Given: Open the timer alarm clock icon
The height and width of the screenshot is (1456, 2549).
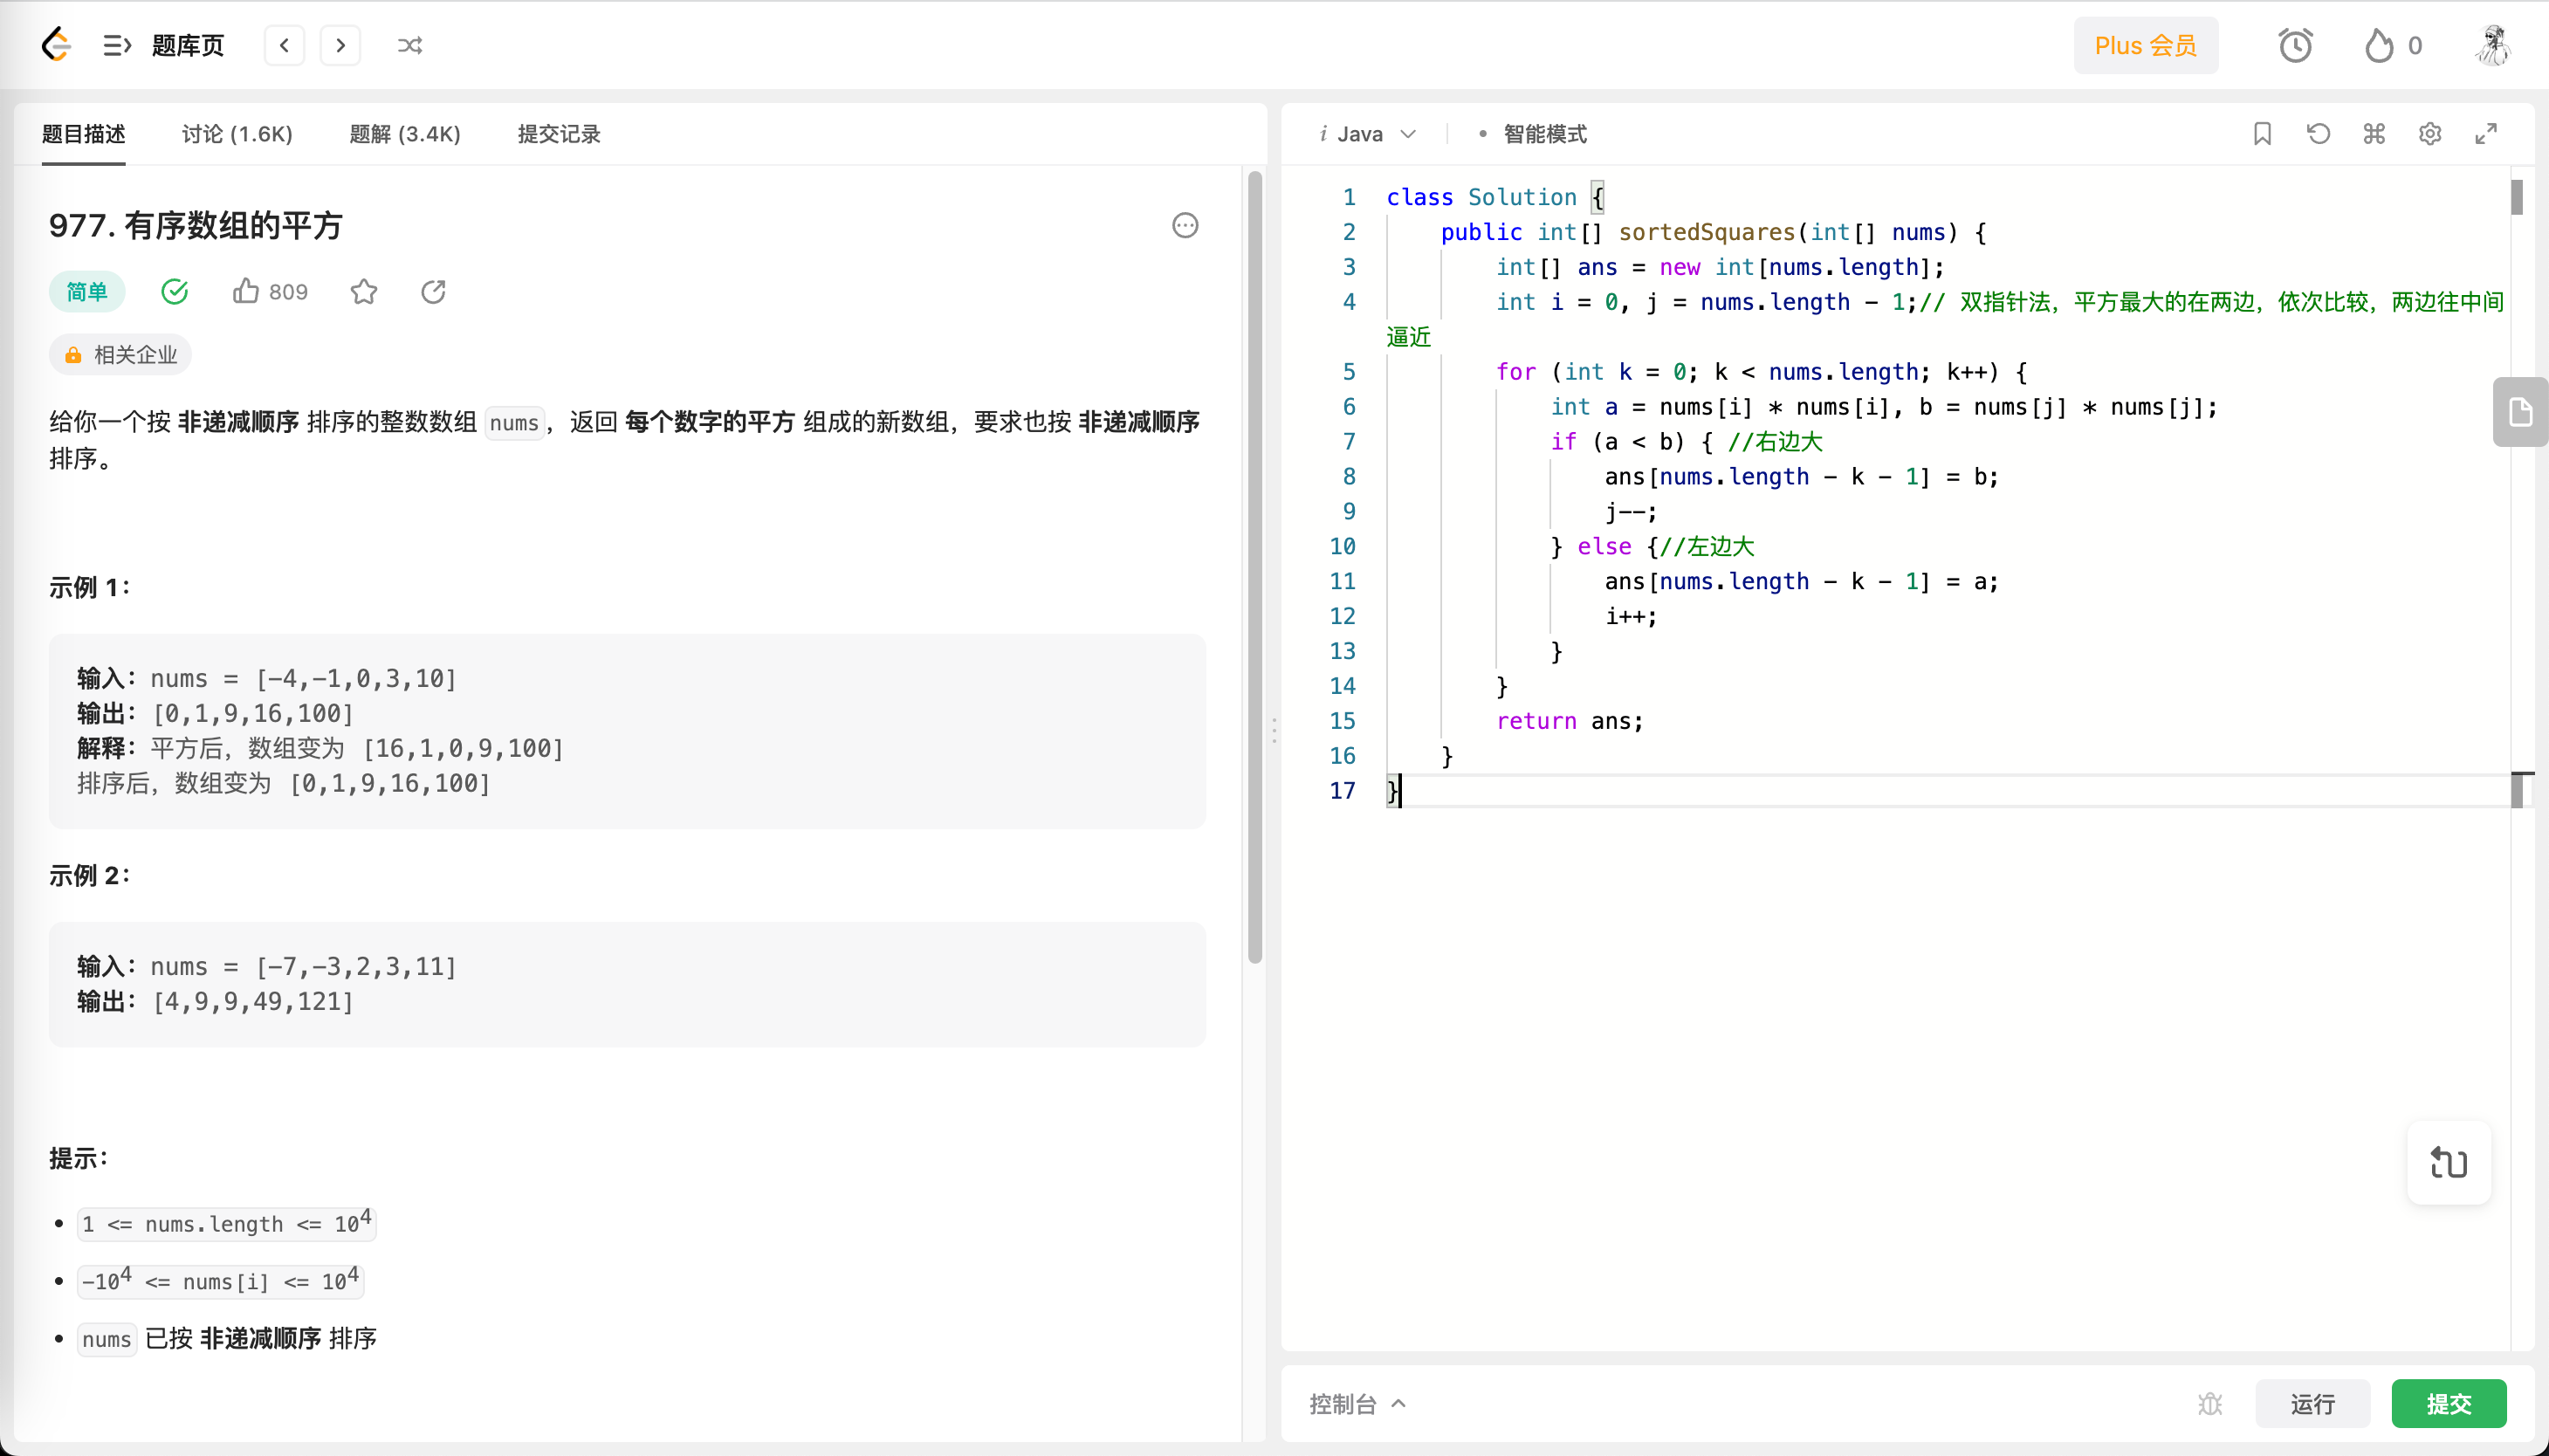Looking at the screenshot, I should point(2295,45).
